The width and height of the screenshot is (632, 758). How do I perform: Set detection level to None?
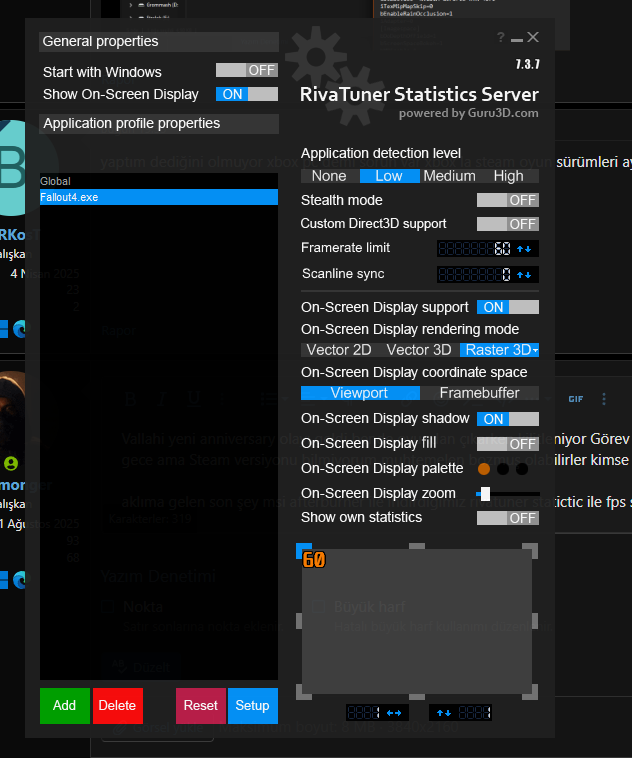[329, 176]
